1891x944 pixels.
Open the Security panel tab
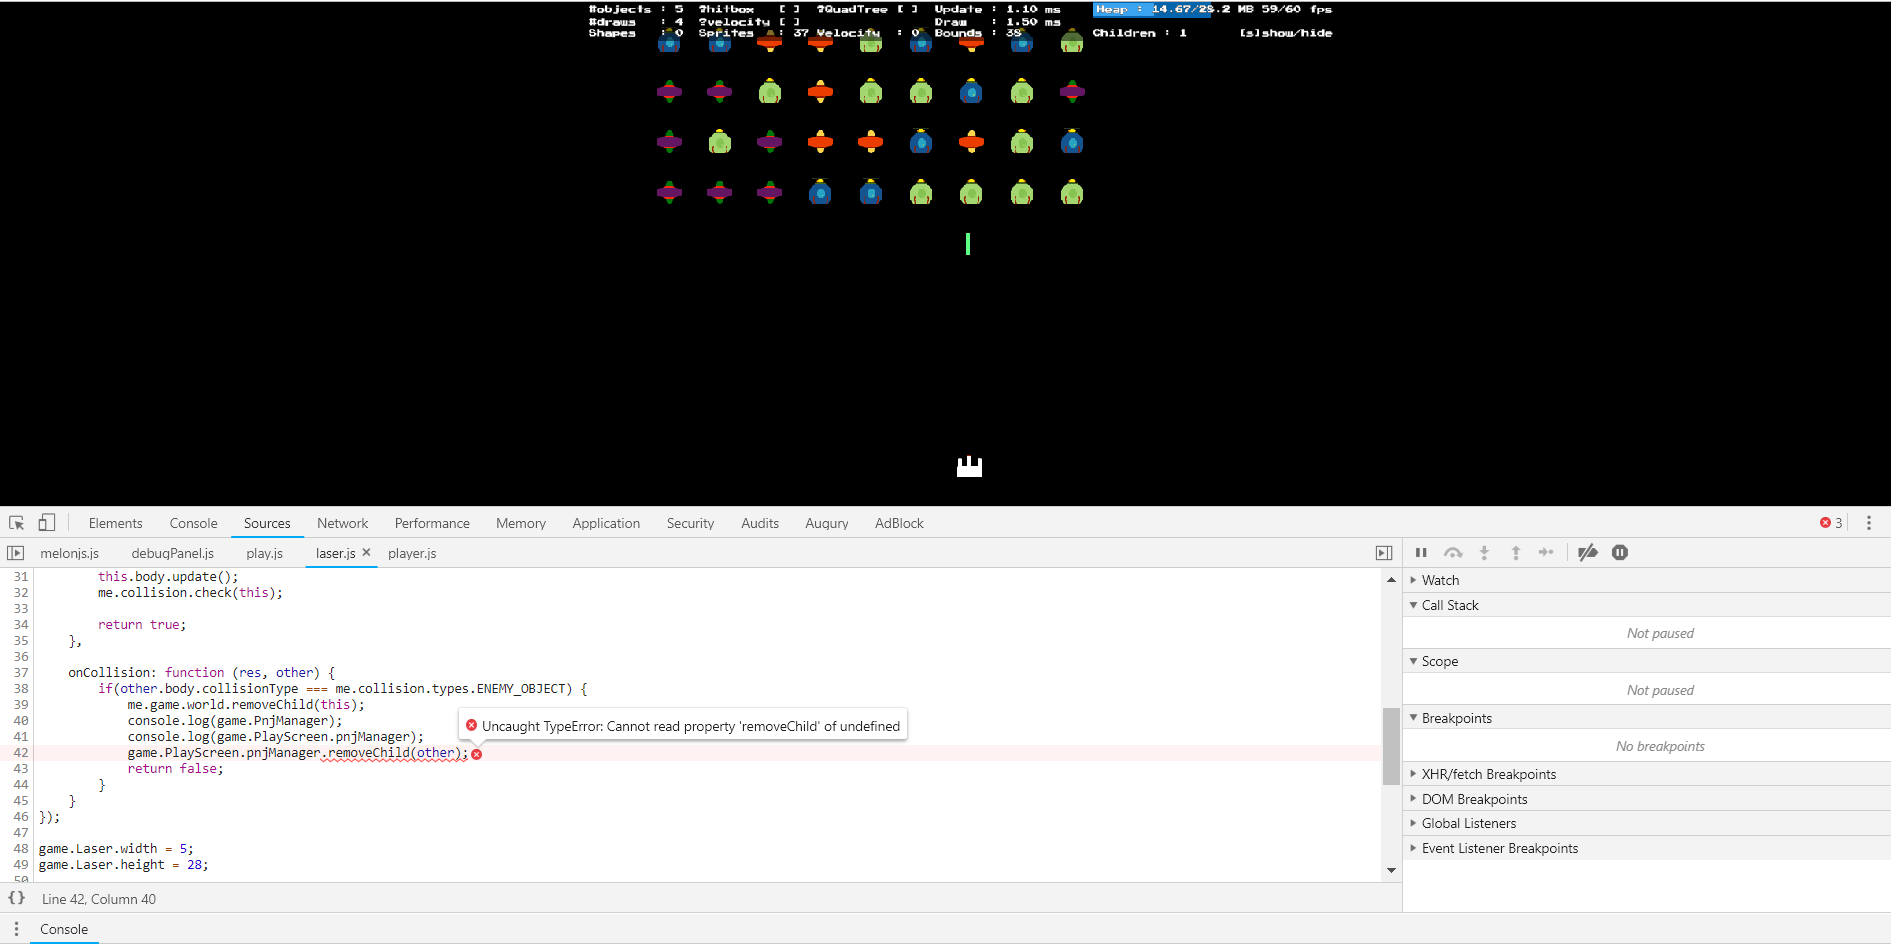[x=690, y=523]
